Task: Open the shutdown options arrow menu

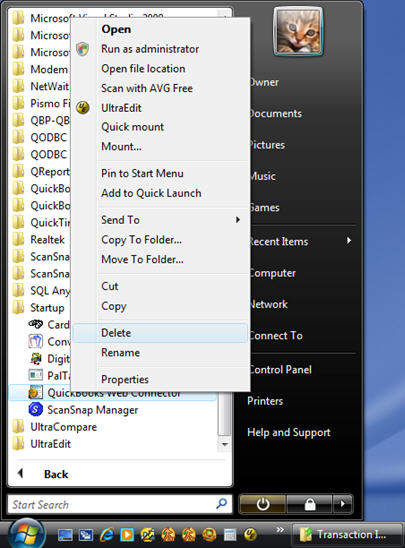Action: click(342, 504)
